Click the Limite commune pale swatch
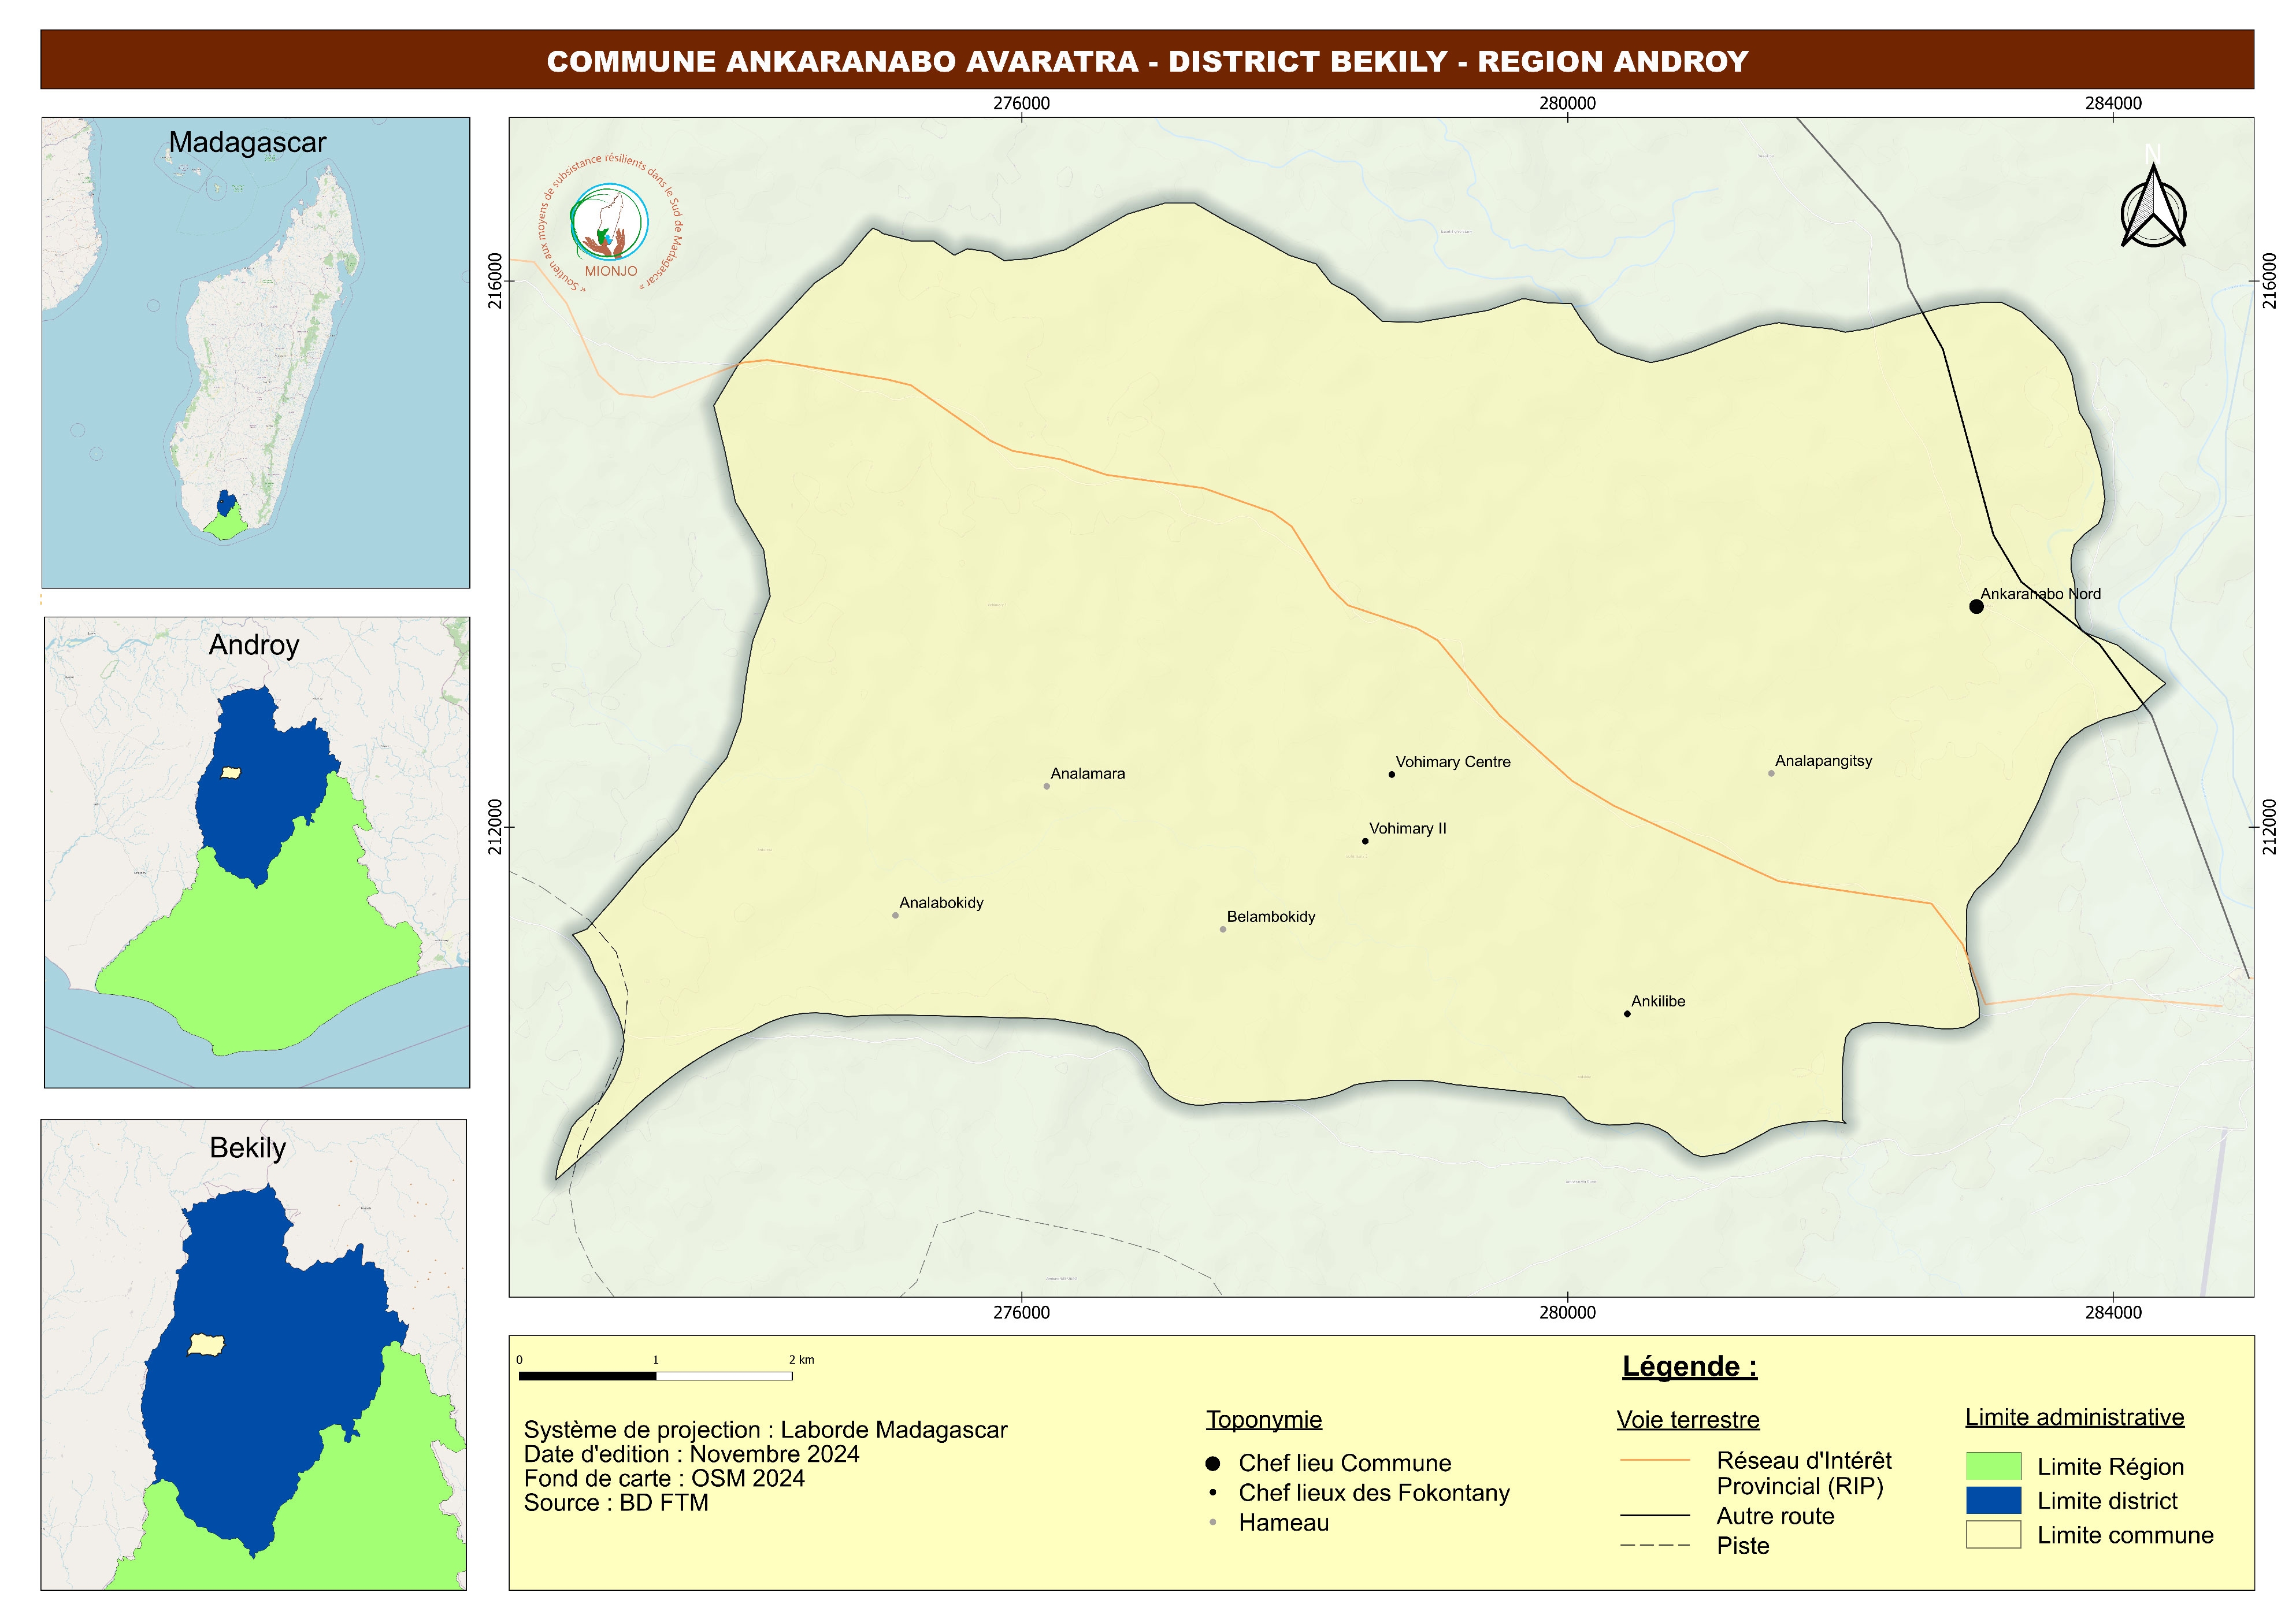This screenshot has height=1622, width=2296. click(x=1993, y=1534)
